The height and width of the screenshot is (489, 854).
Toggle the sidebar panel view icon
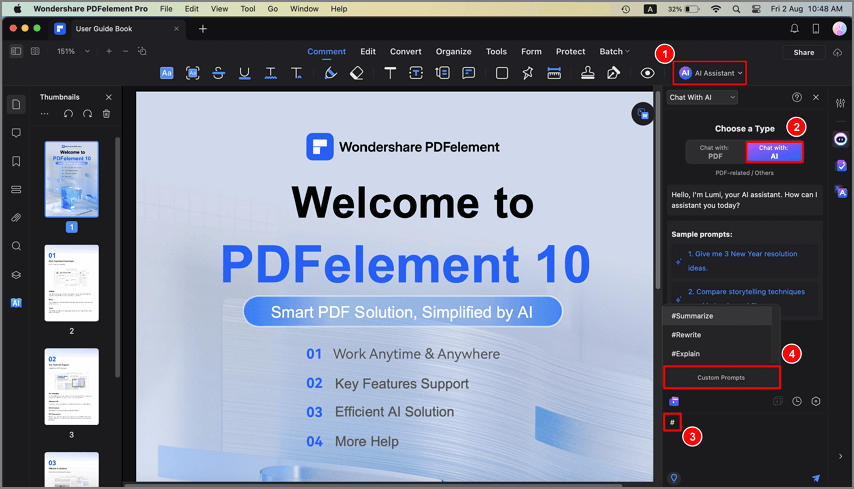16,51
